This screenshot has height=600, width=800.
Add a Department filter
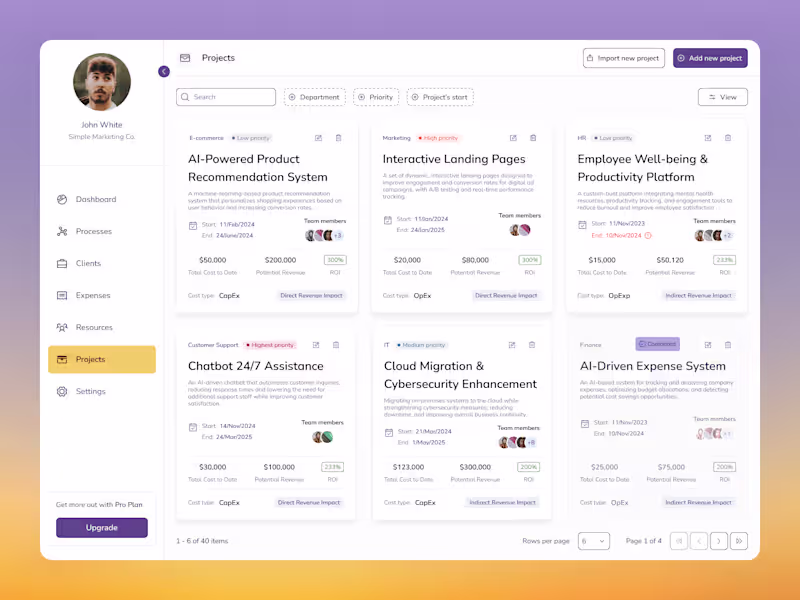pos(315,97)
